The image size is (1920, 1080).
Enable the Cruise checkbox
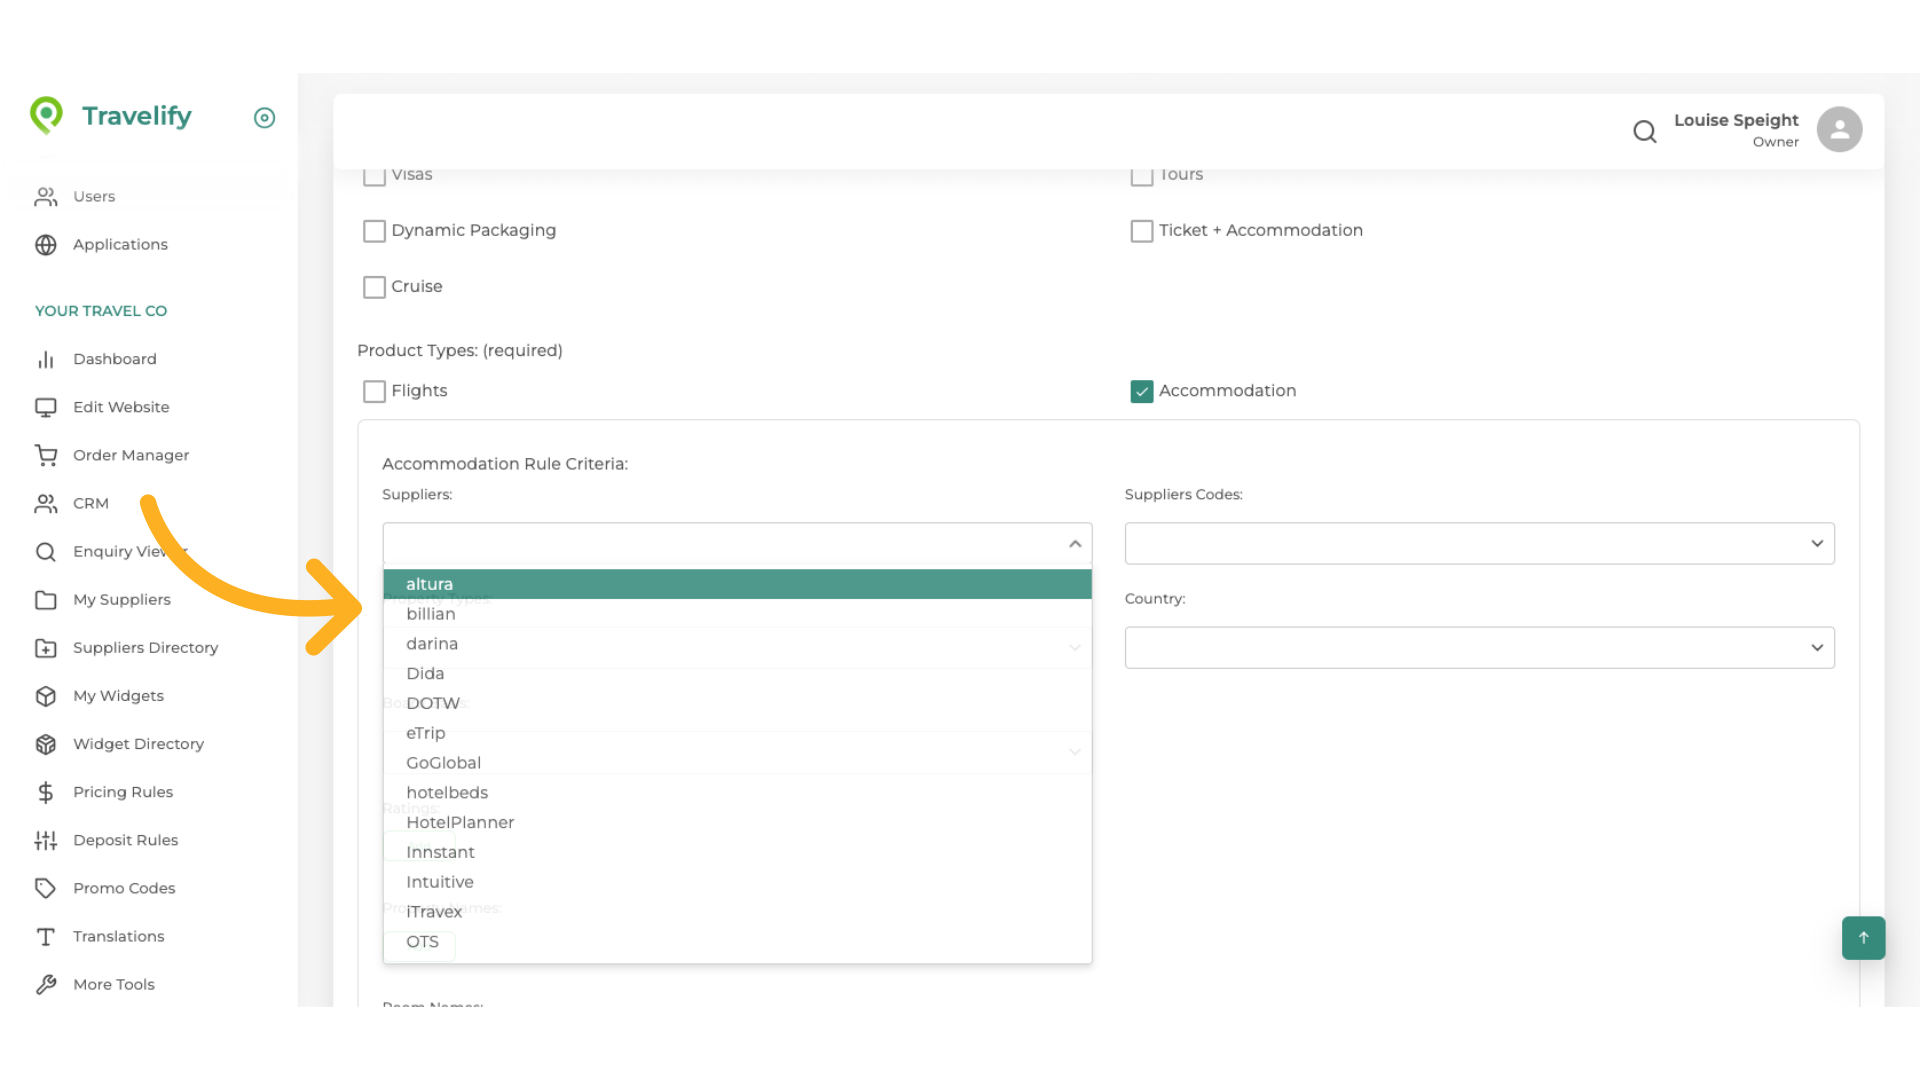pos(375,287)
